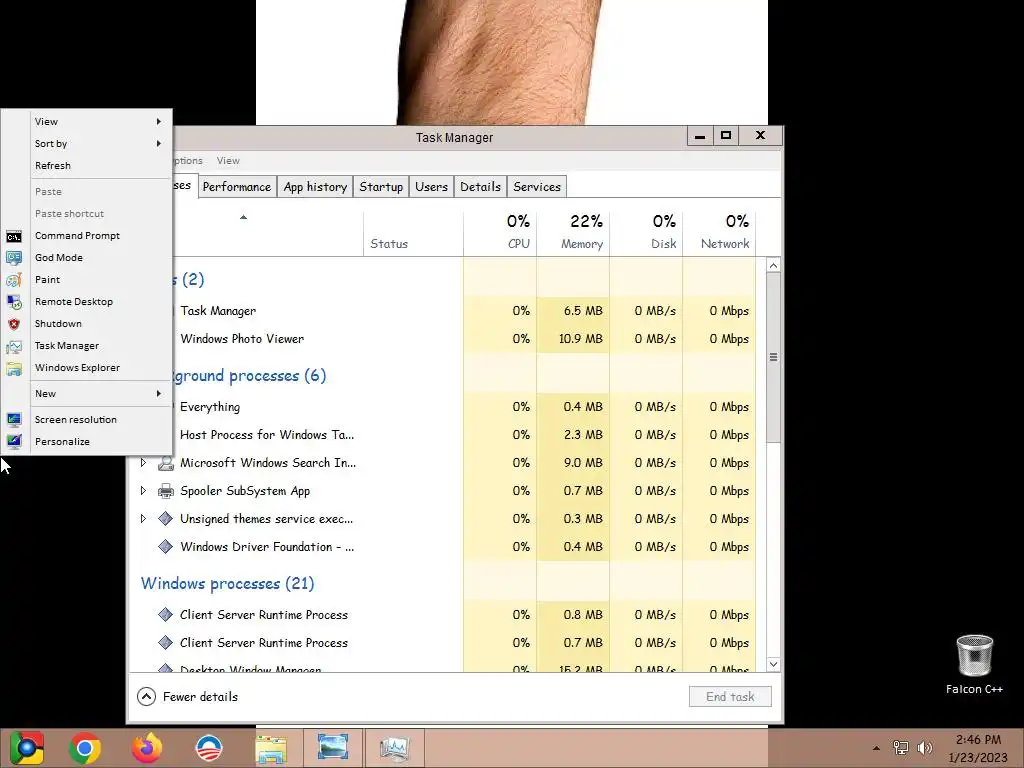Collapse with the Fewer details chevron

coord(146,697)
